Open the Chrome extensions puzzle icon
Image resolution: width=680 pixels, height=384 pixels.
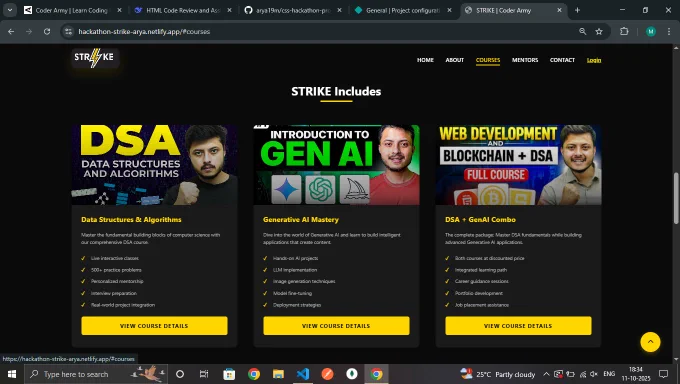point(624,31)
